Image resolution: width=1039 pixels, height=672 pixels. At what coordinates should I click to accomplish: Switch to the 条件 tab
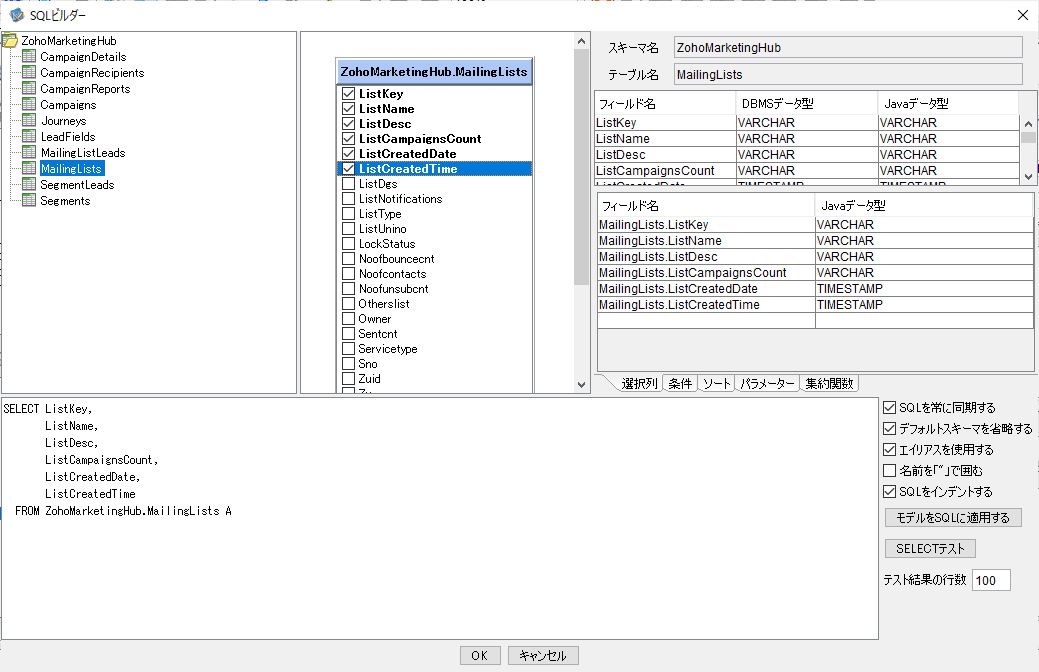pyautogui.click(x=680, y=383)
